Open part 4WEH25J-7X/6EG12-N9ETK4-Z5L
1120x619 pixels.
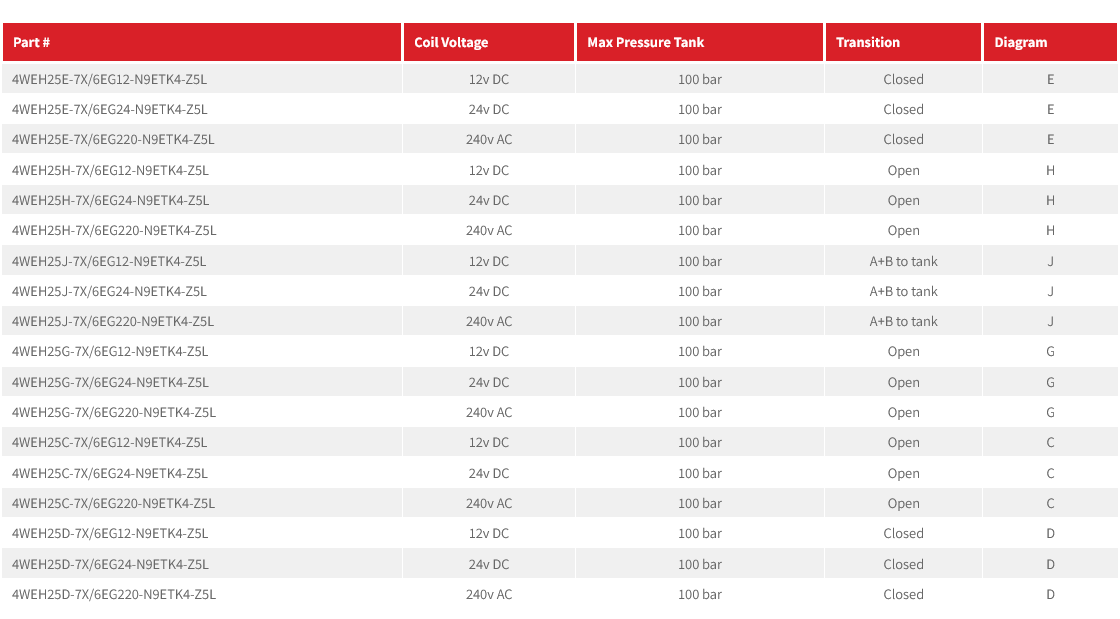click(109, 261)
